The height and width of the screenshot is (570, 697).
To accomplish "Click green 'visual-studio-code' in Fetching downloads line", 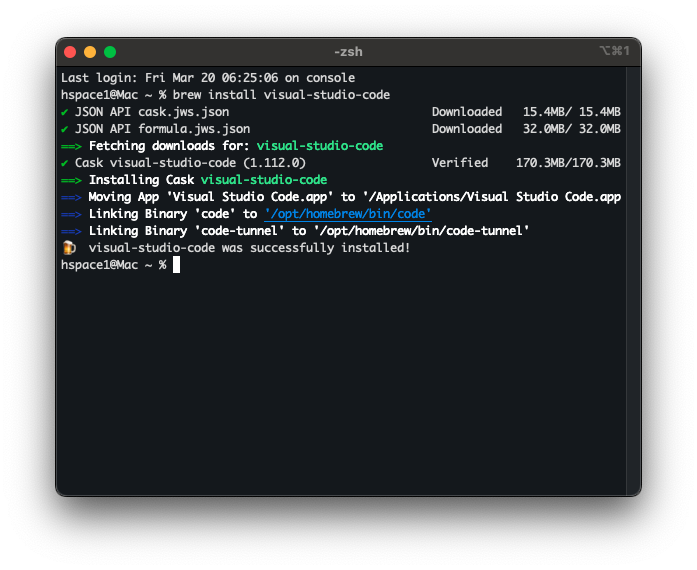I will 320,146.
